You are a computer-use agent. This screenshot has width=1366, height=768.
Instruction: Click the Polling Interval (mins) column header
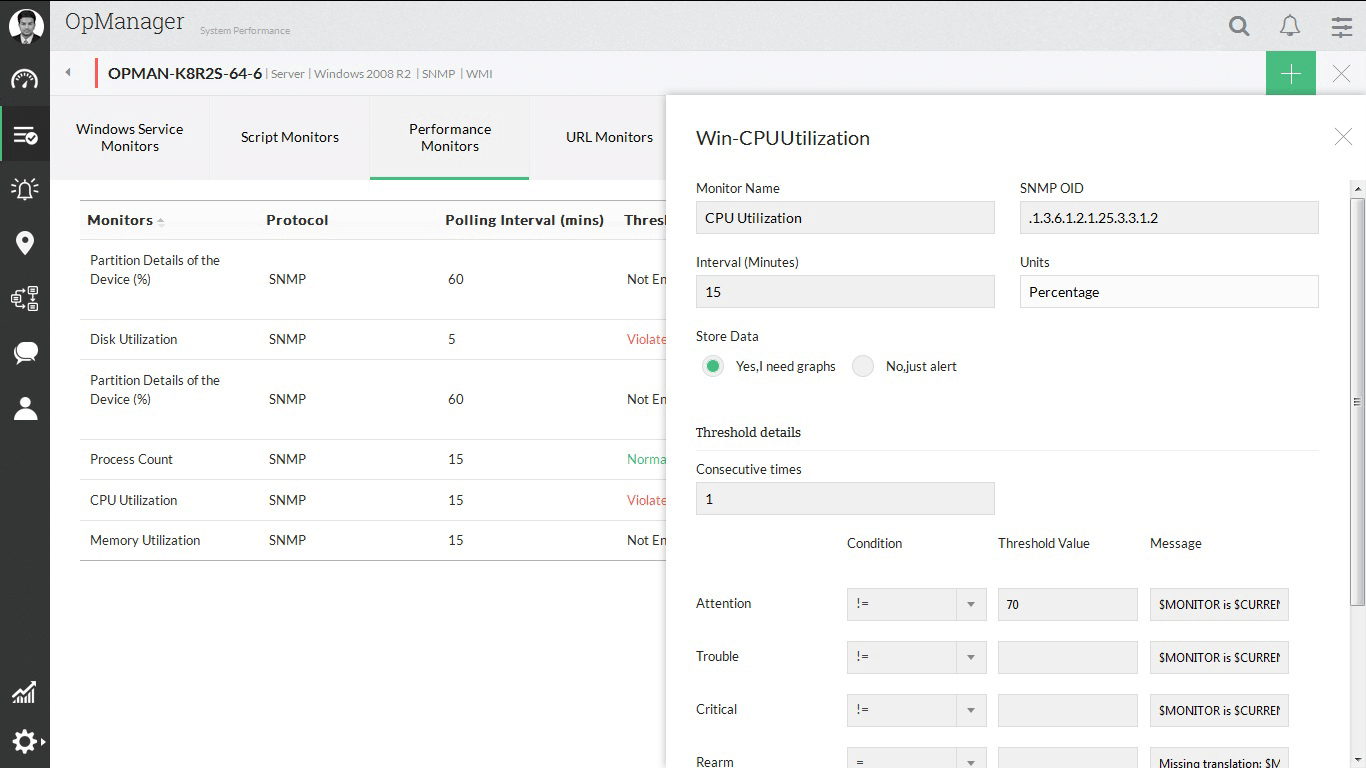coord(524,220)
